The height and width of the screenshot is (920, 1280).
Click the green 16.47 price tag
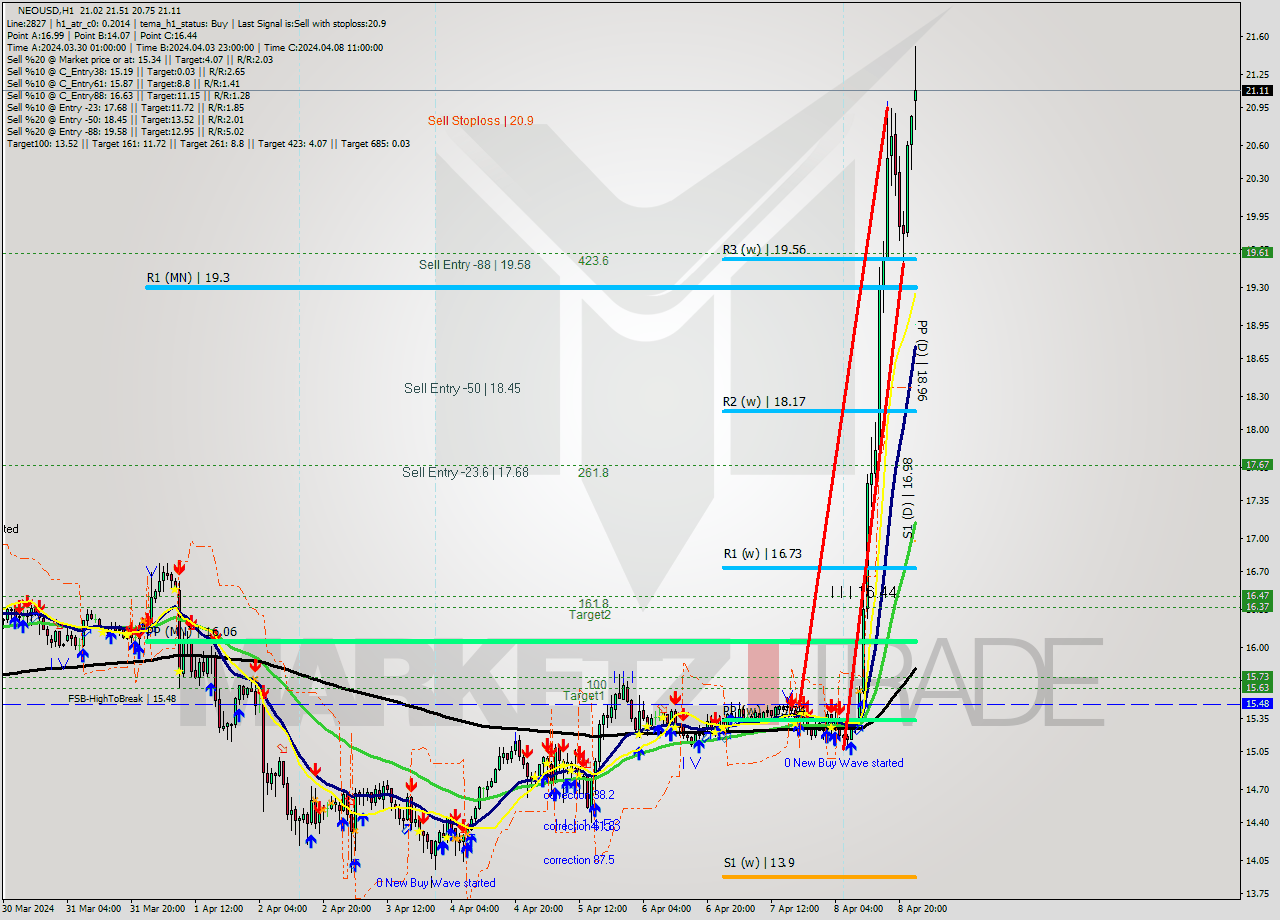pos(1257,595)
